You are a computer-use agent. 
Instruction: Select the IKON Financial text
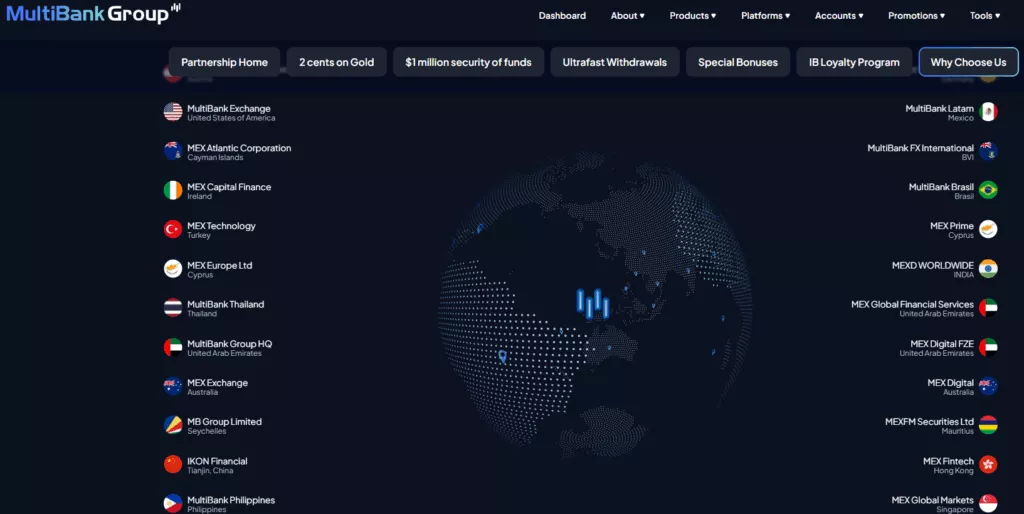coord(217,461)
